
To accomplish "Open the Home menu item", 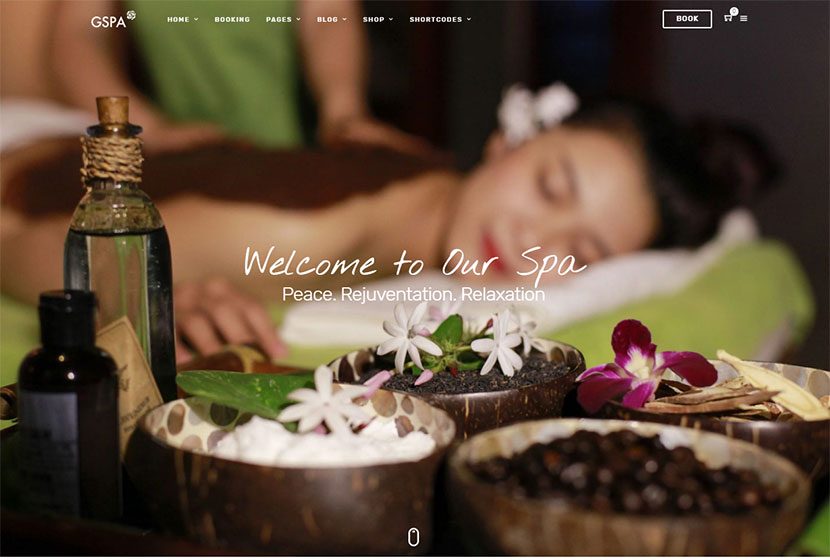I will pos(178,19).
